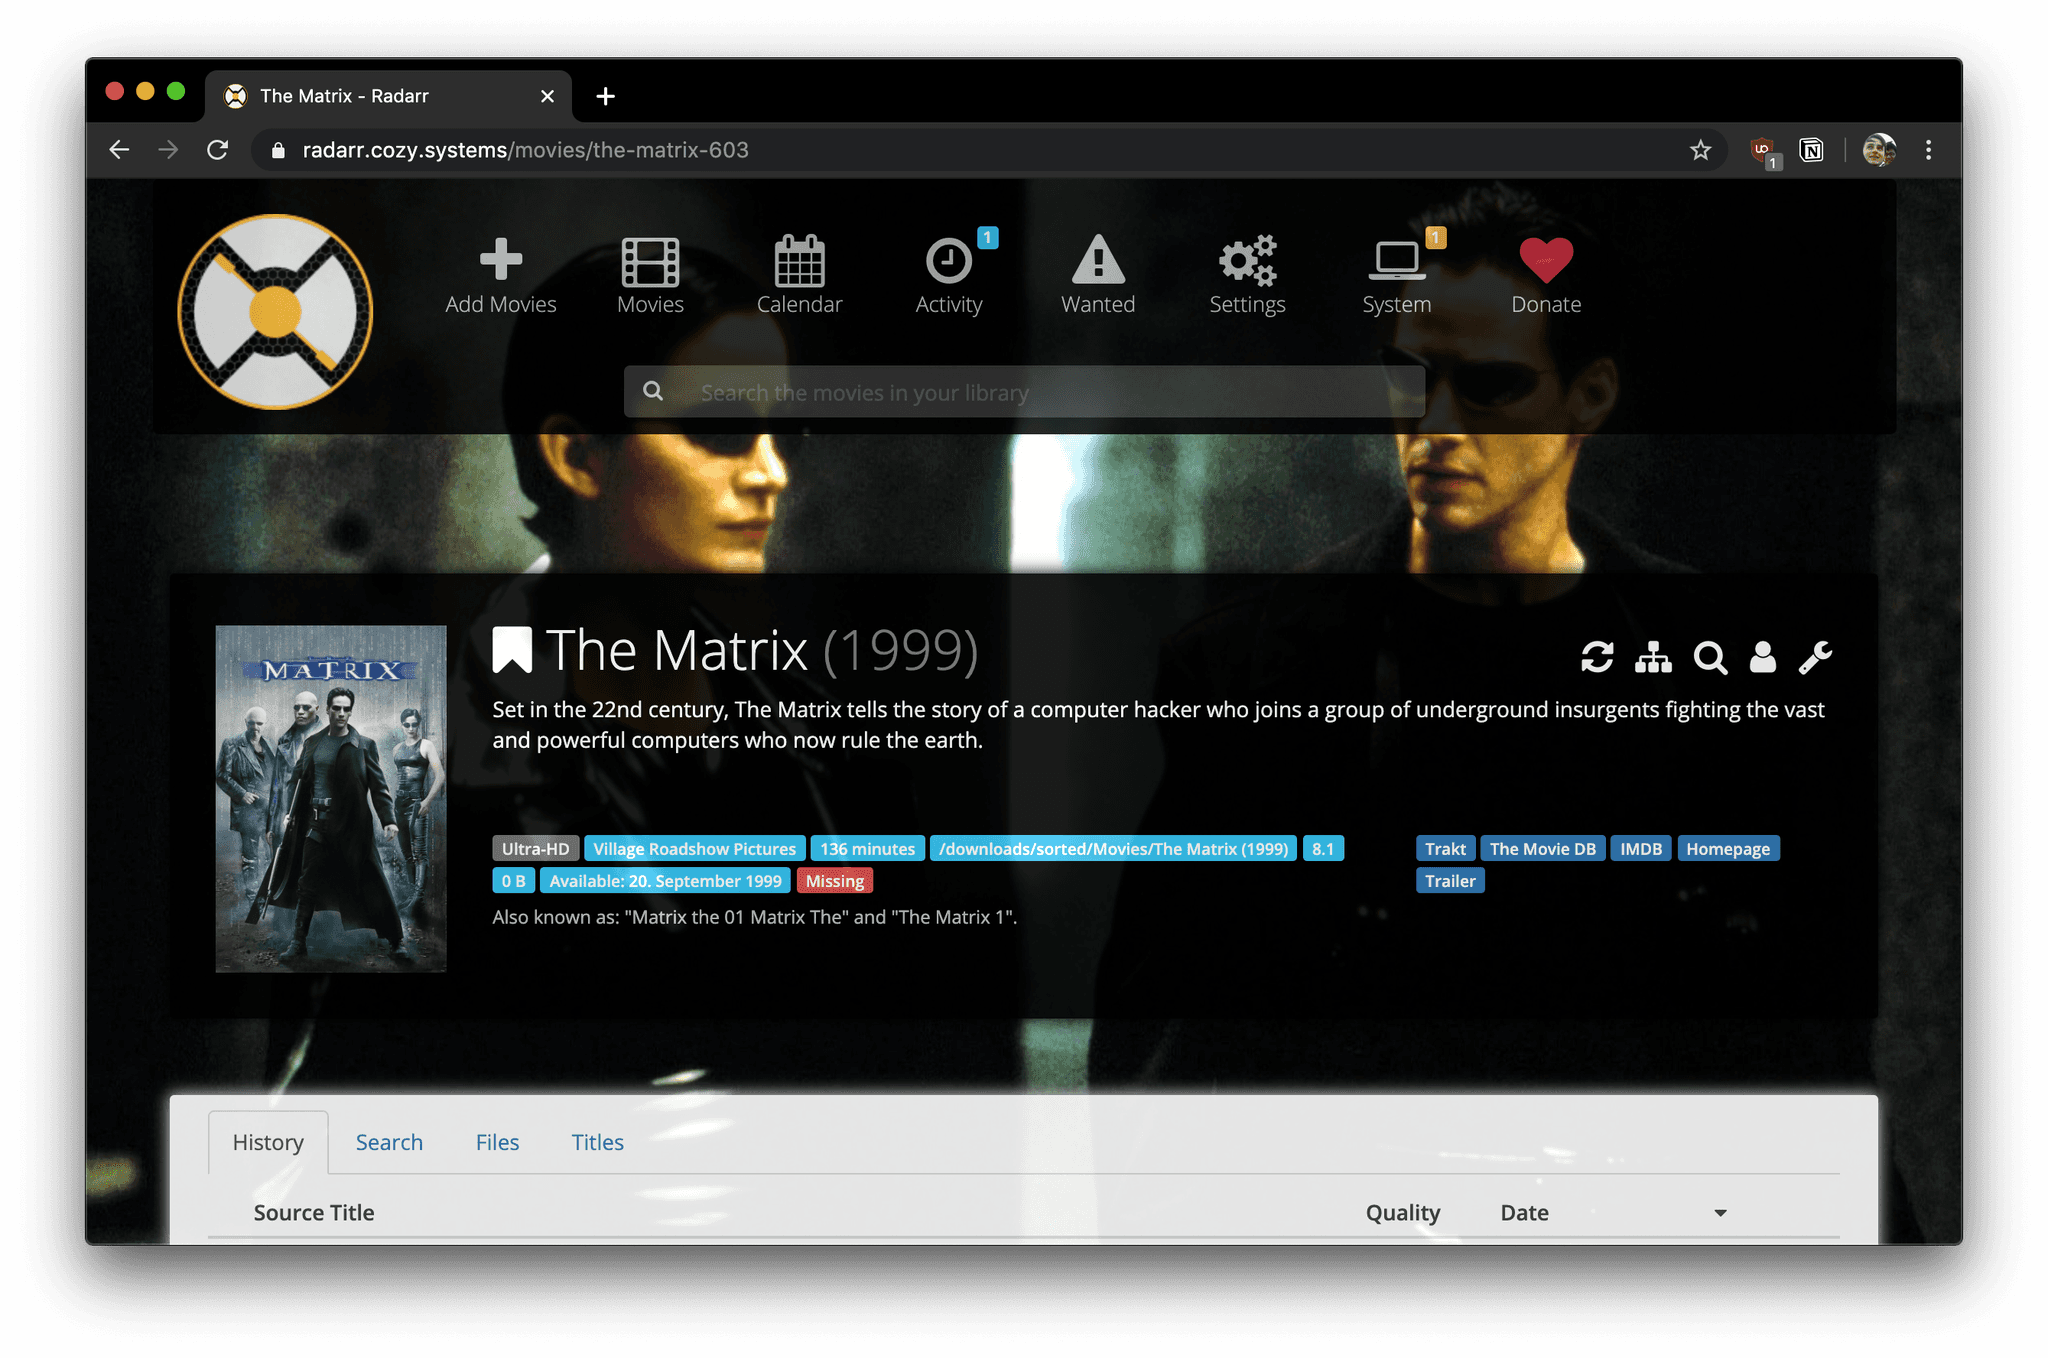
Task: Open the Trailer link
Action: pos(1450,880)
